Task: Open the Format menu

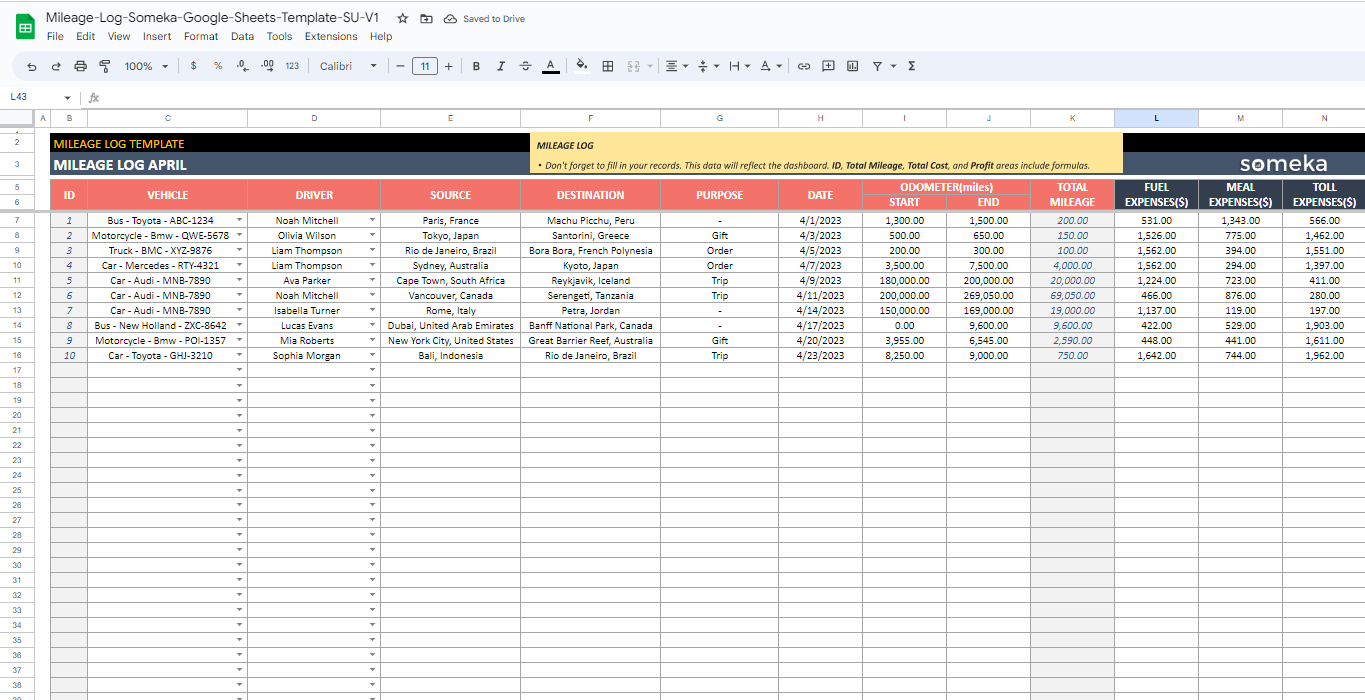Action: 200,37
